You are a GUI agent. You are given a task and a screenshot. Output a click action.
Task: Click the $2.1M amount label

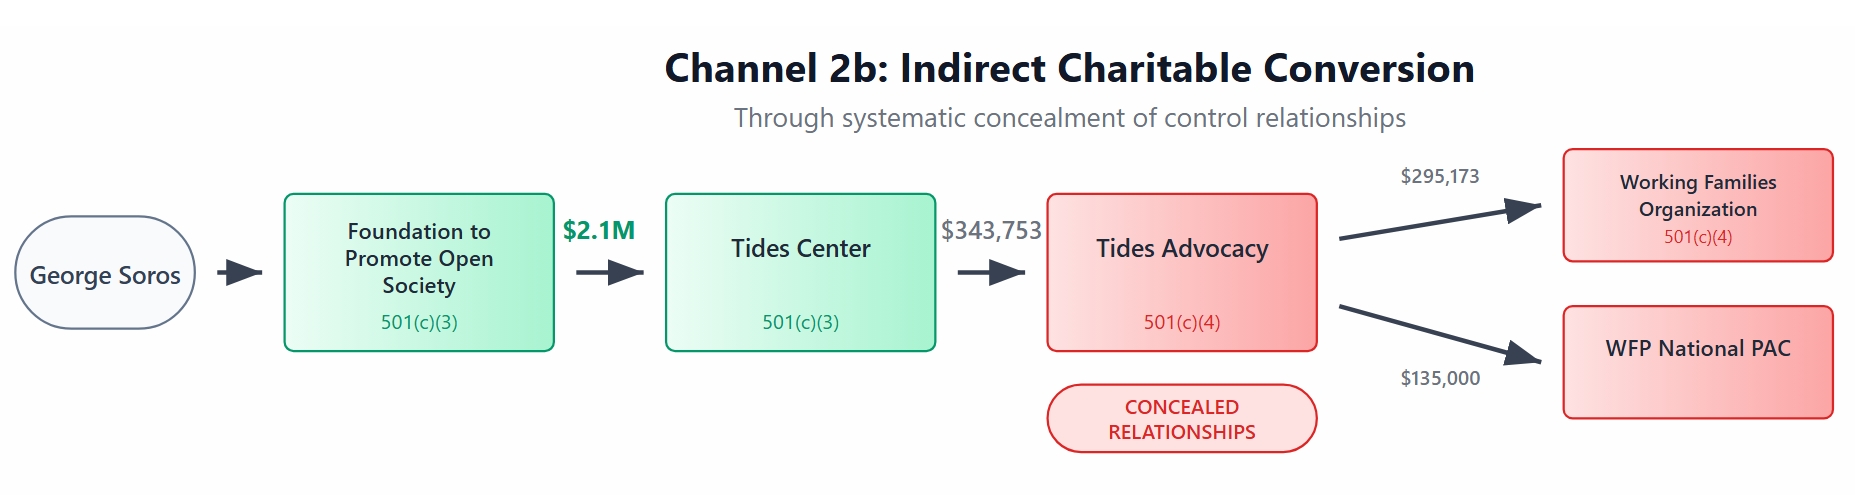point(599,230)
